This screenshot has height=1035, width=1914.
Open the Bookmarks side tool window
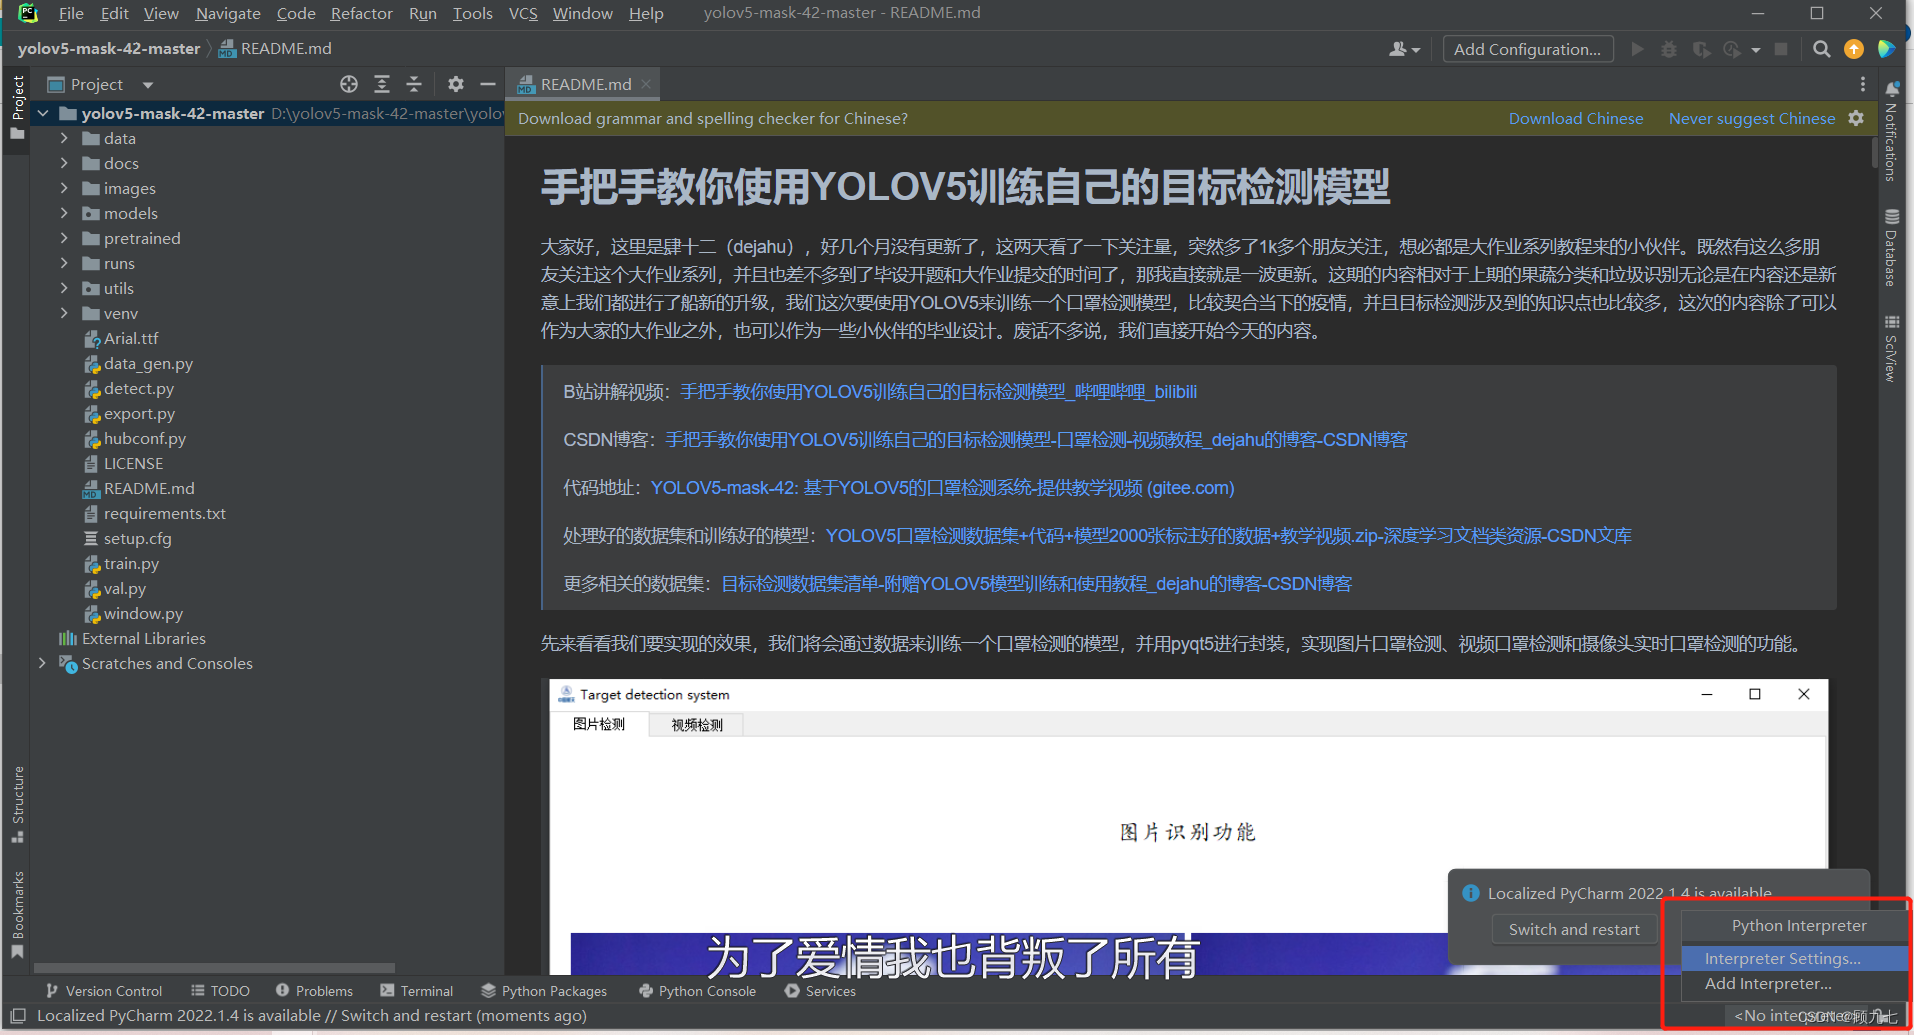[x=17, y=914]
